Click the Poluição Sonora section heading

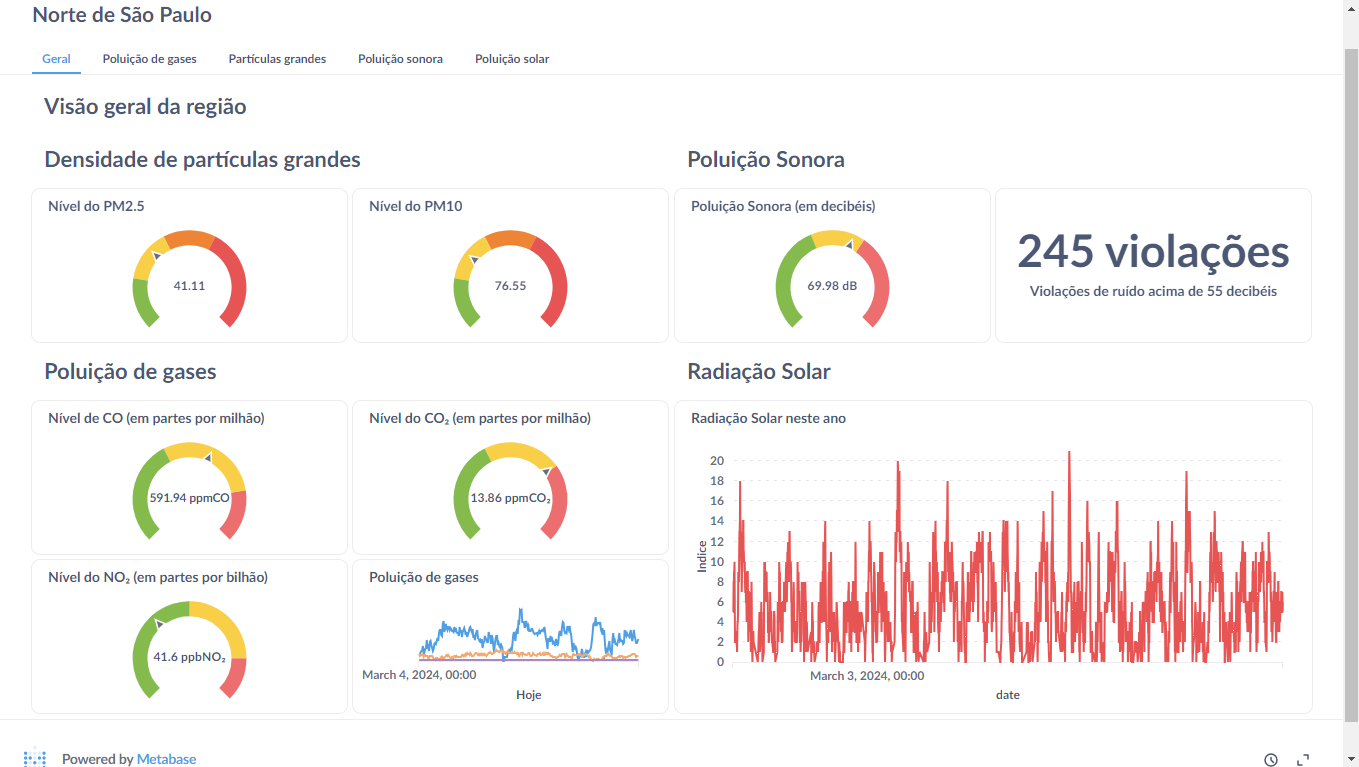click(x=766, y=159)
